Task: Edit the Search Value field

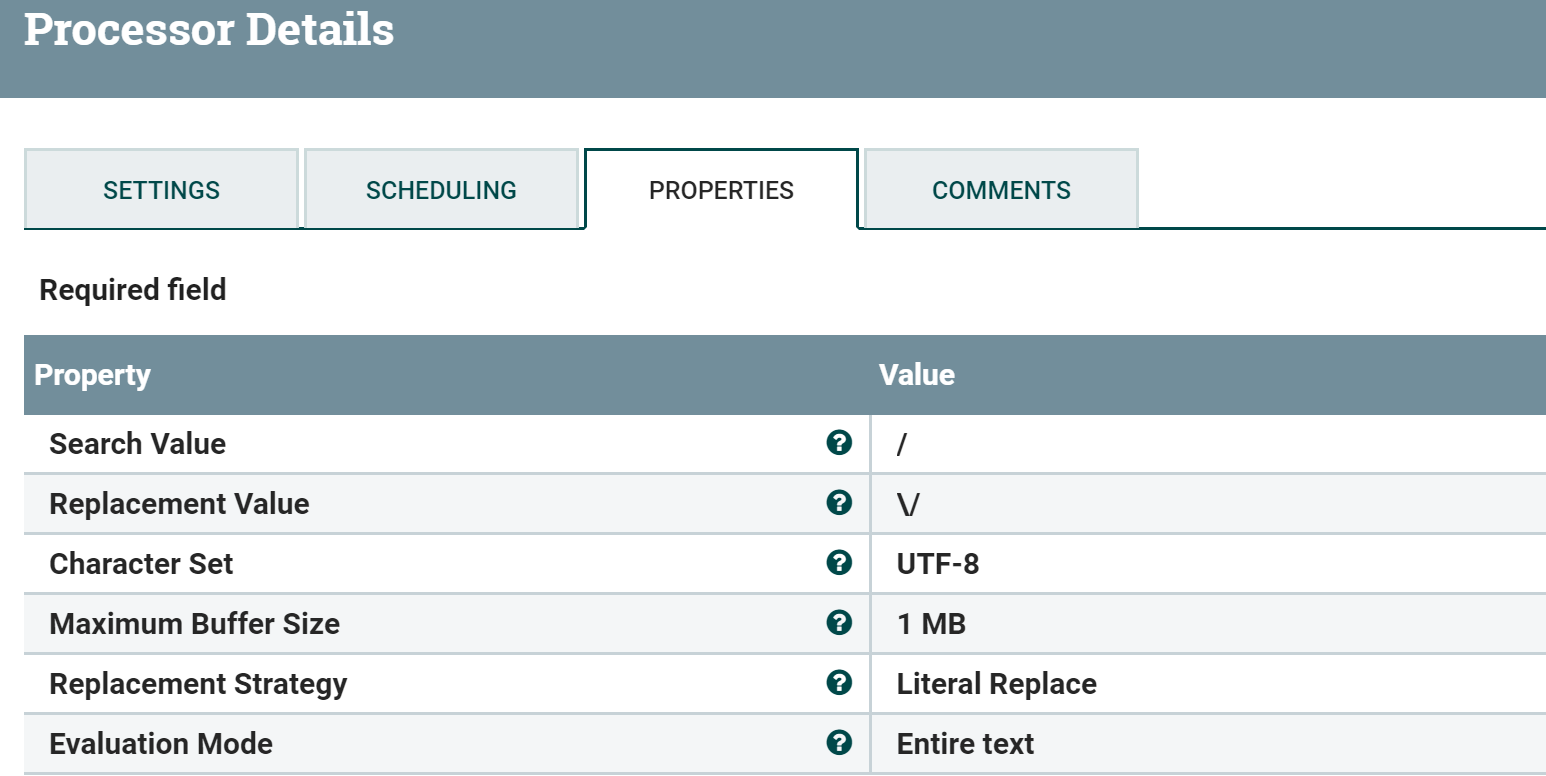Action: pyautogui.click(x=1200, y=444)
